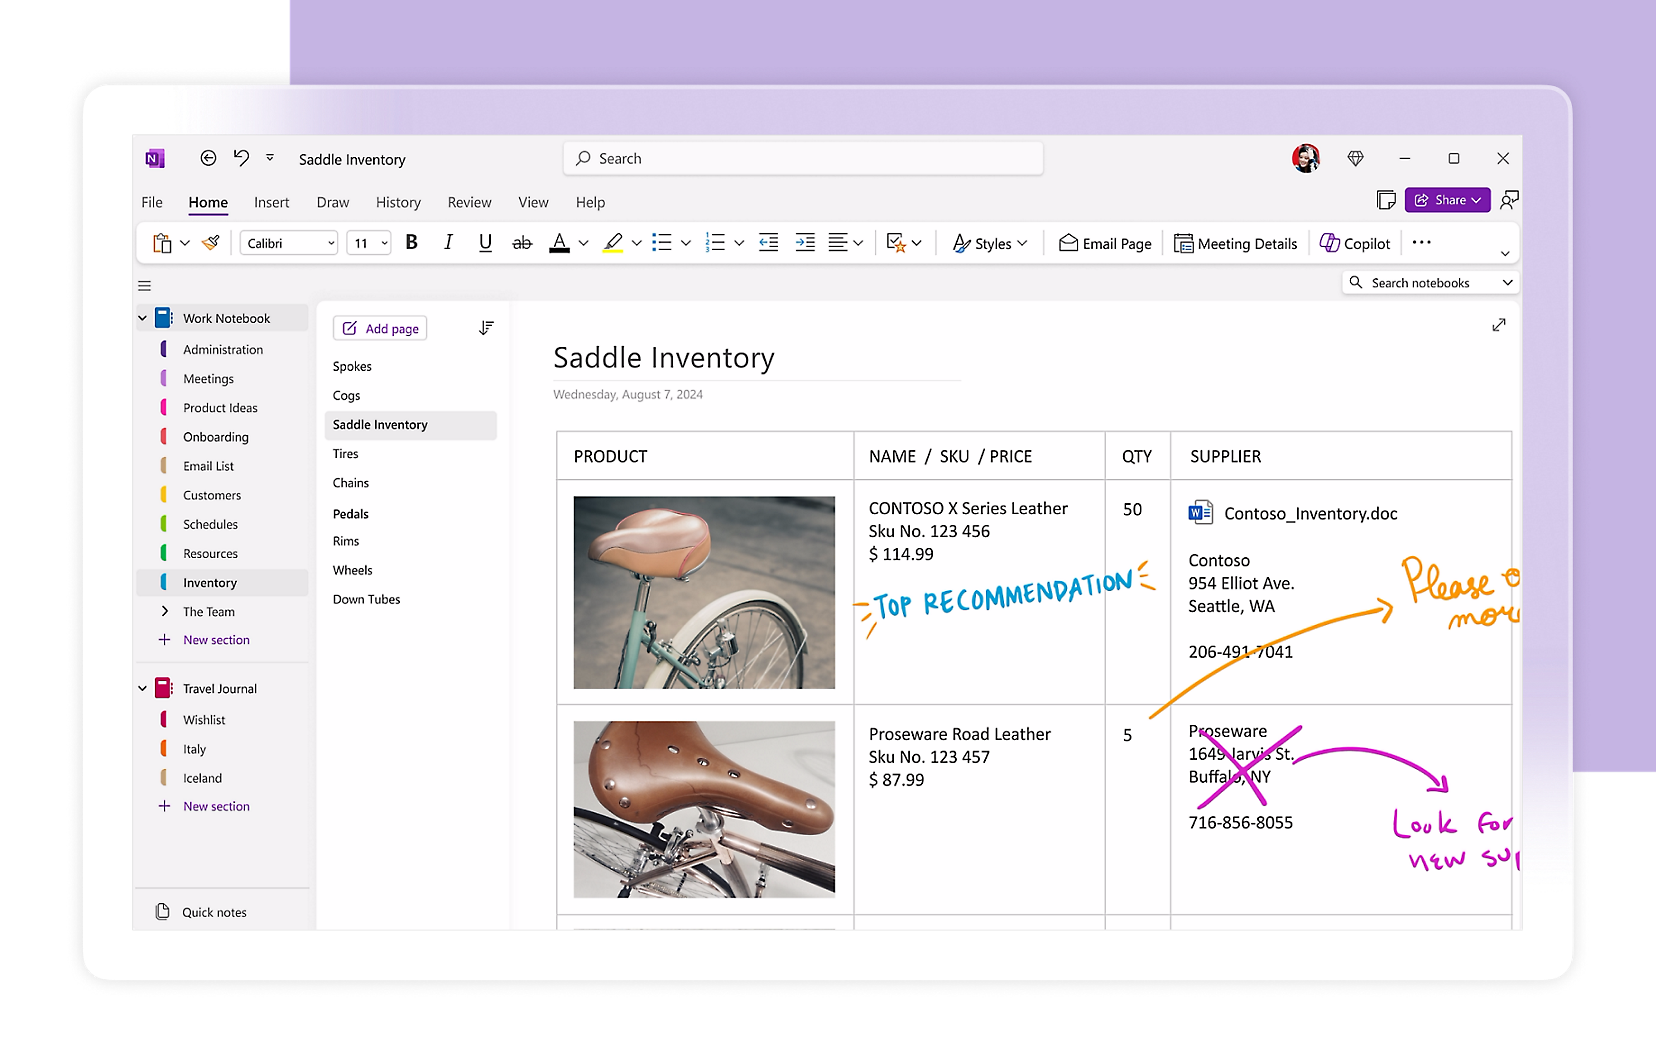Open the Draw tab
The width and height of the screenshot is (1656, 1062).
click(333, 202)
